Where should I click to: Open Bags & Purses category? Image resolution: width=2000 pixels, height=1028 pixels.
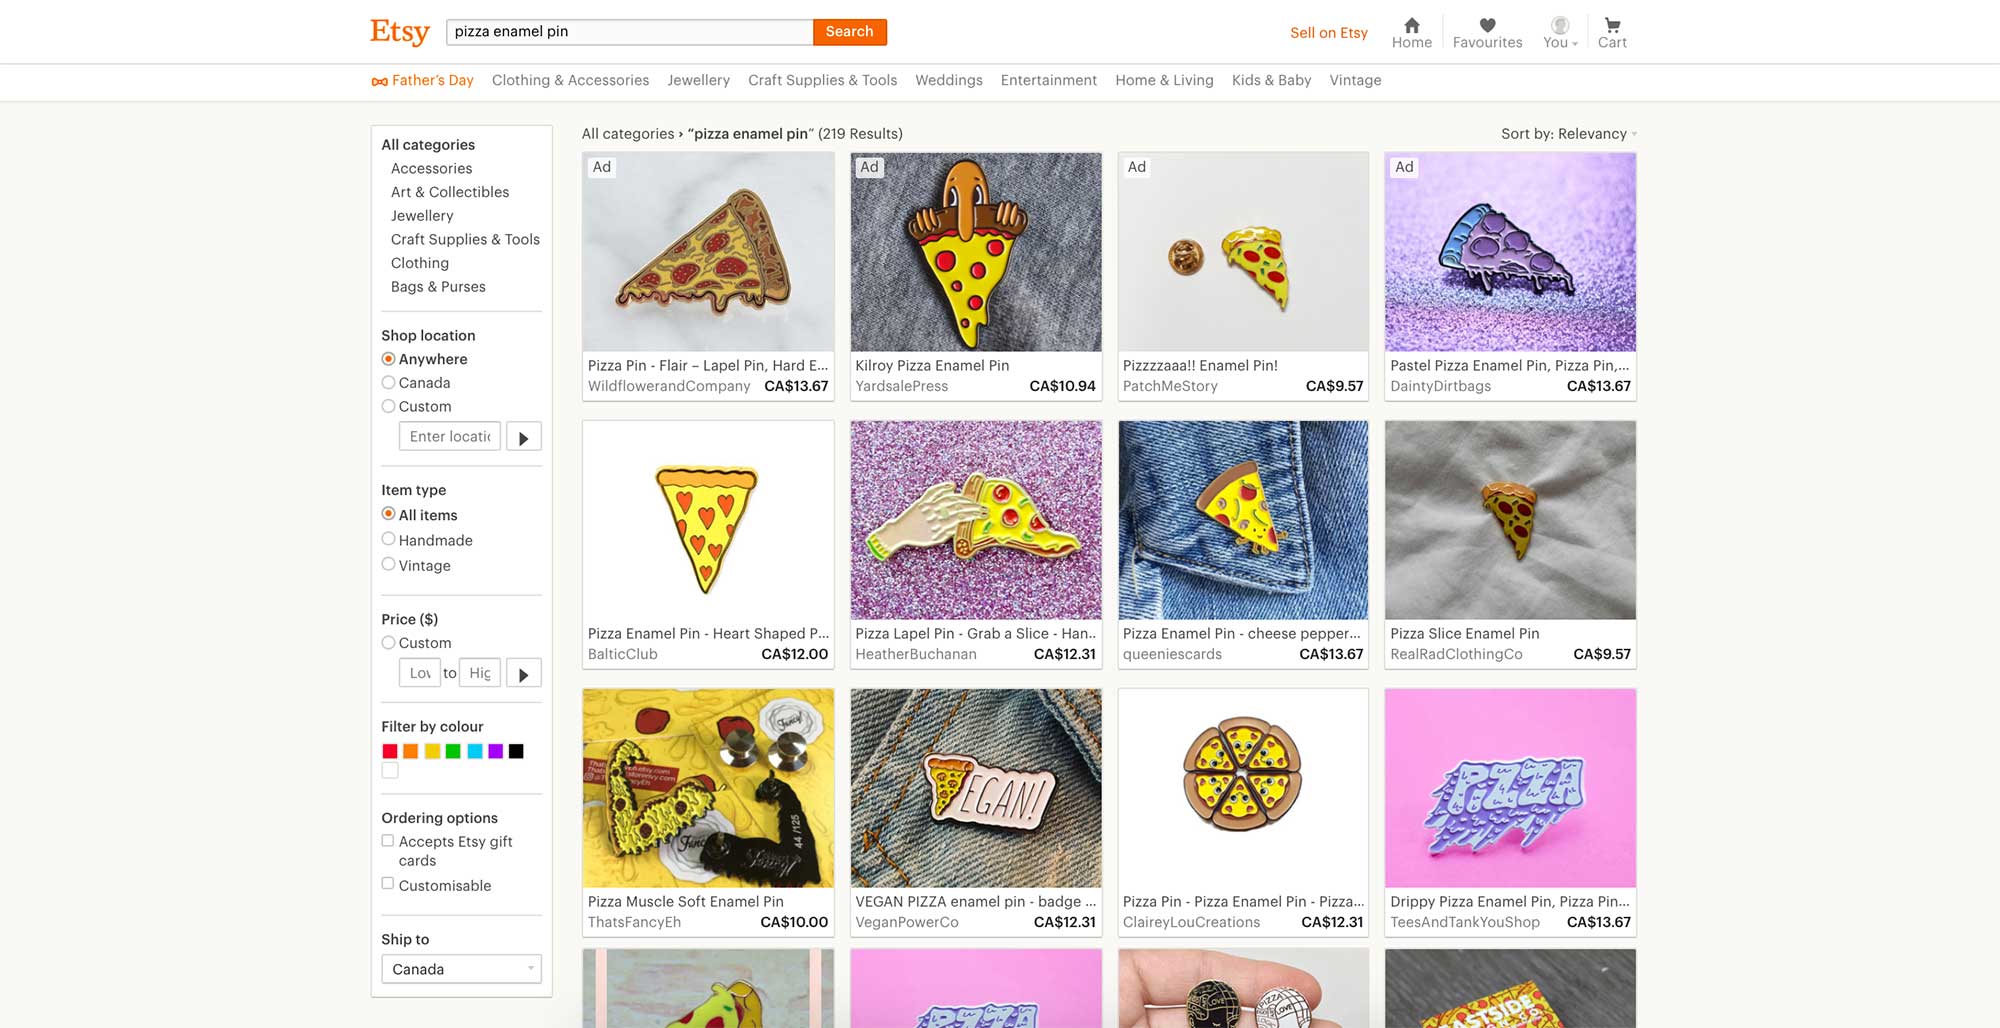[x=438, y=287]
